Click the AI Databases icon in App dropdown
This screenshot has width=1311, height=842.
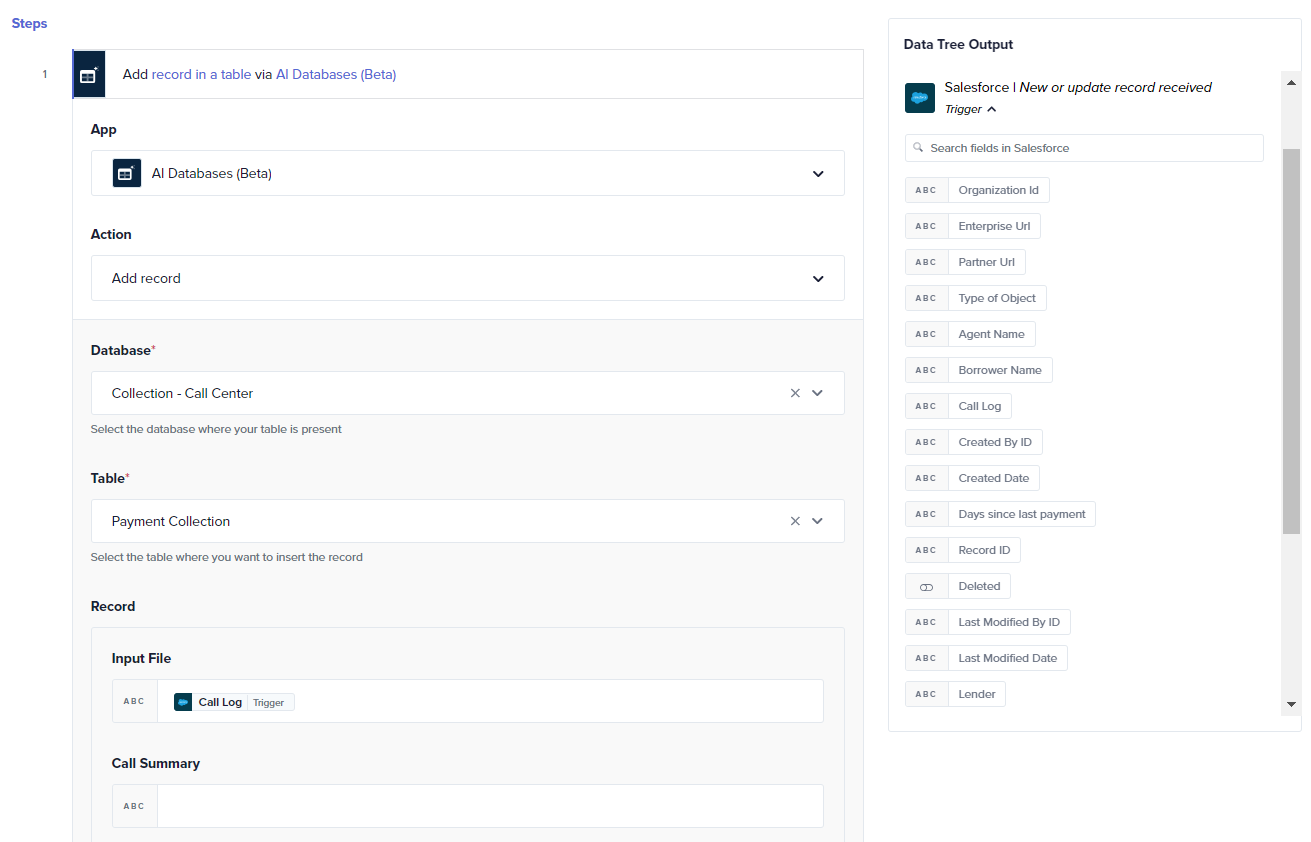(126, 173)
